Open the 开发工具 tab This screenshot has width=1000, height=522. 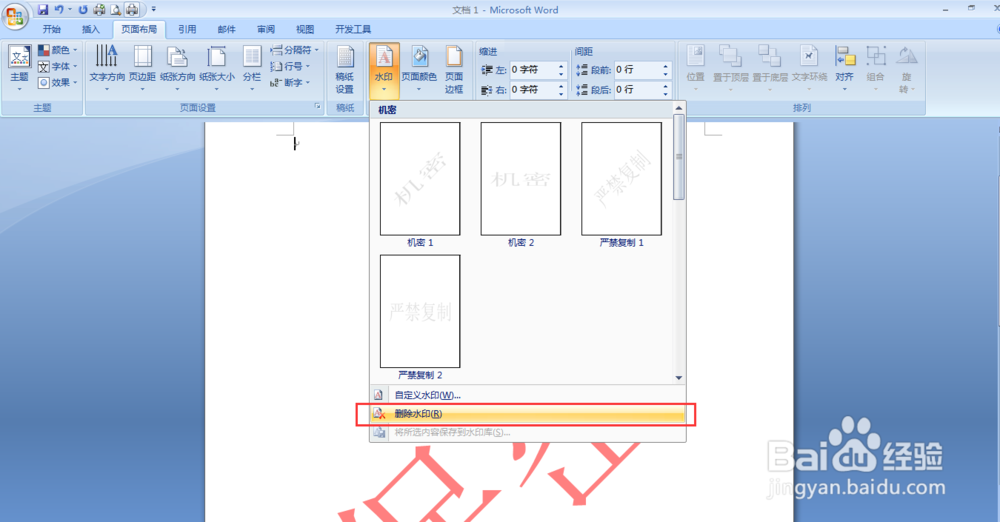coord(353,29)
